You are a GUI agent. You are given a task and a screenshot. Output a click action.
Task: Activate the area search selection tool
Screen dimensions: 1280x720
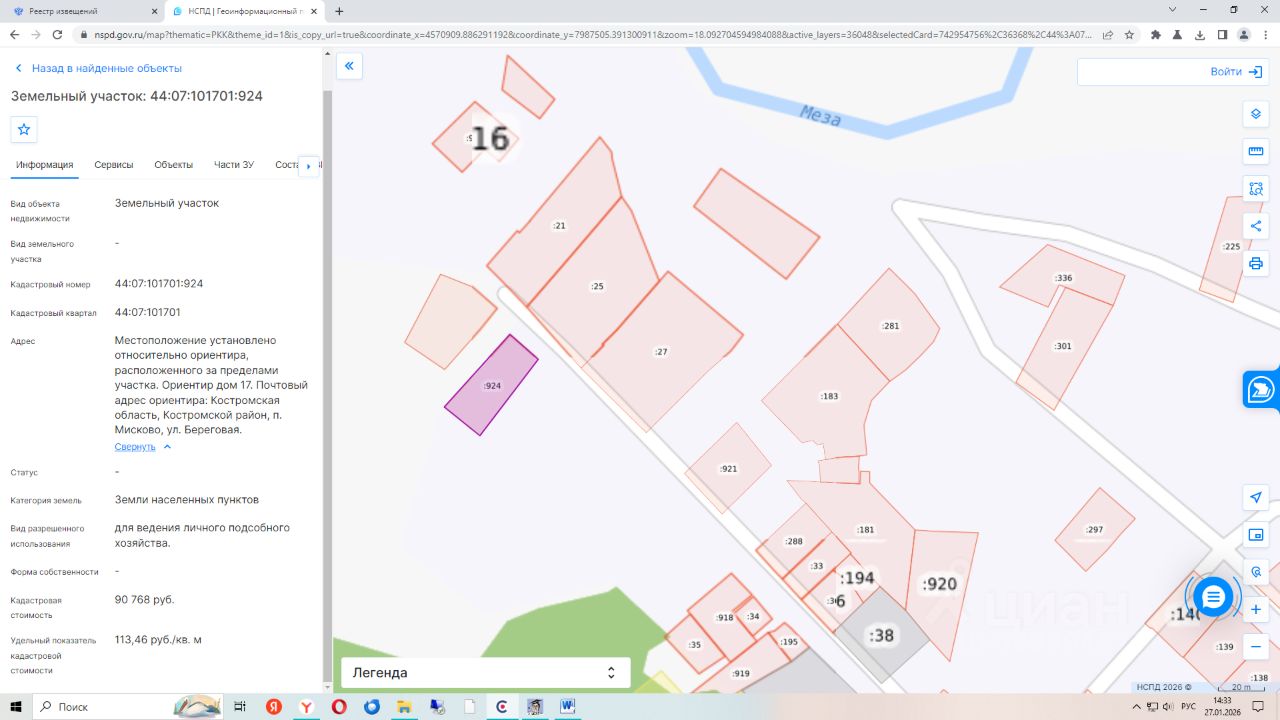(x=1256, y=189)
